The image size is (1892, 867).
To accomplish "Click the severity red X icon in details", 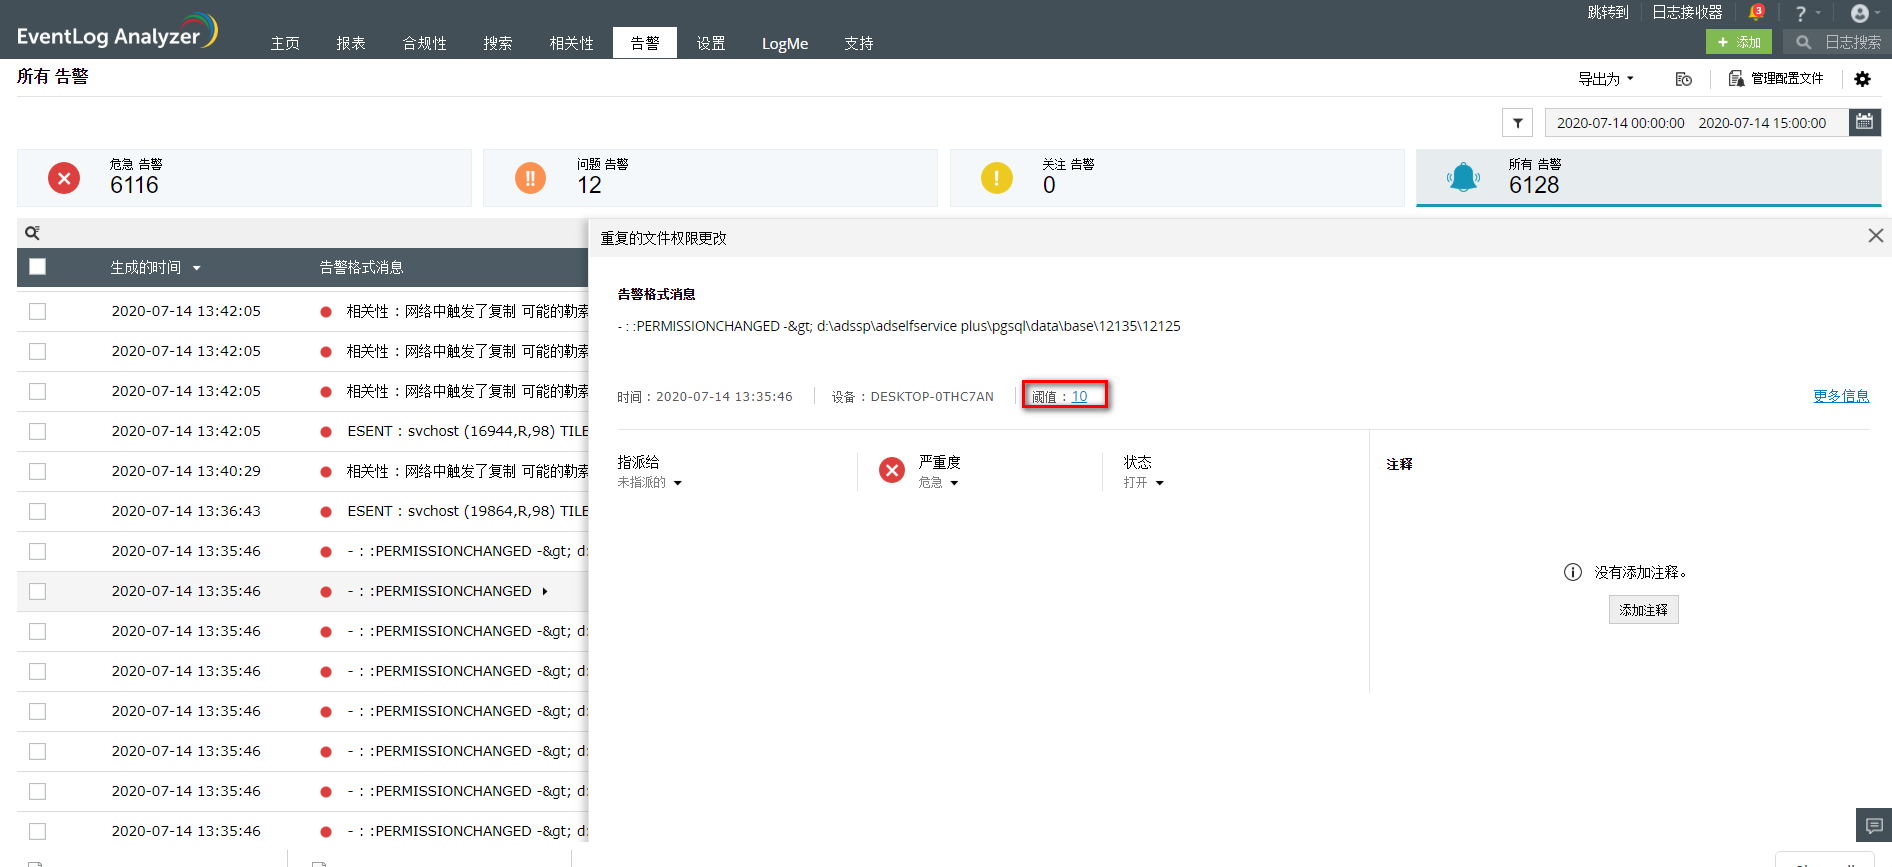I will point(892,470).
